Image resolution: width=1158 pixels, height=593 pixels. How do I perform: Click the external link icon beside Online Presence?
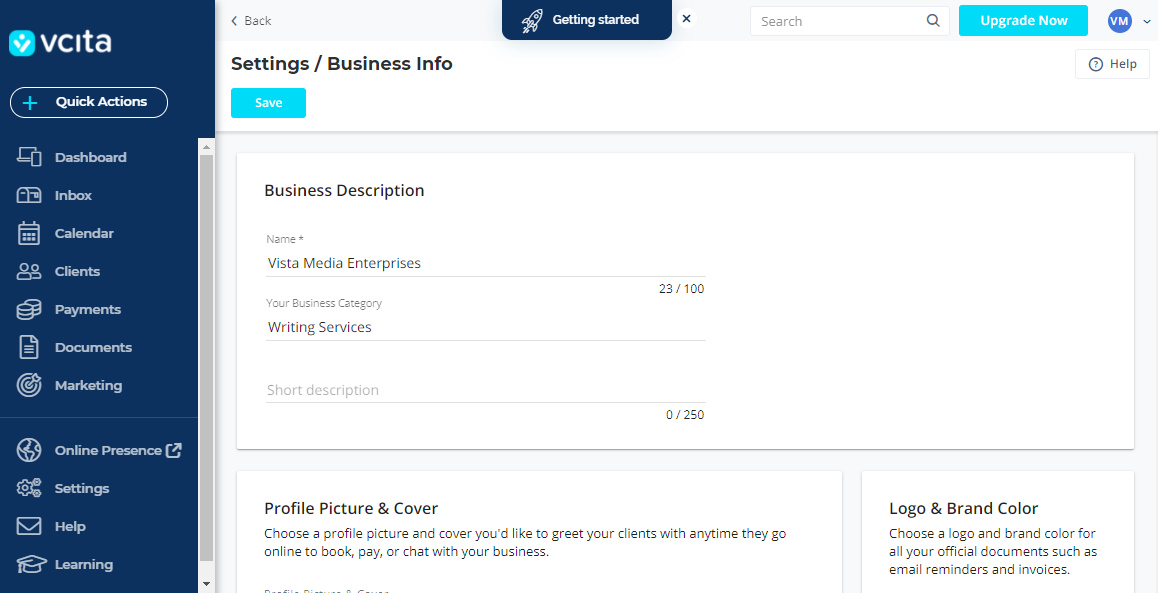point(174,450)
